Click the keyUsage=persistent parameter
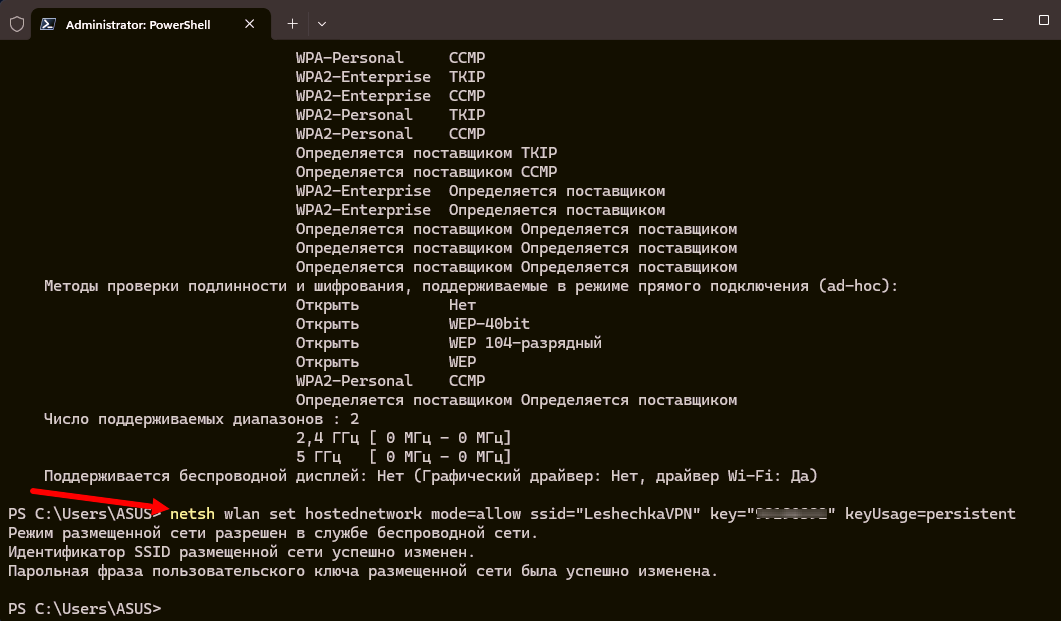Screen dimensions: 1061x621 [930, 514]
